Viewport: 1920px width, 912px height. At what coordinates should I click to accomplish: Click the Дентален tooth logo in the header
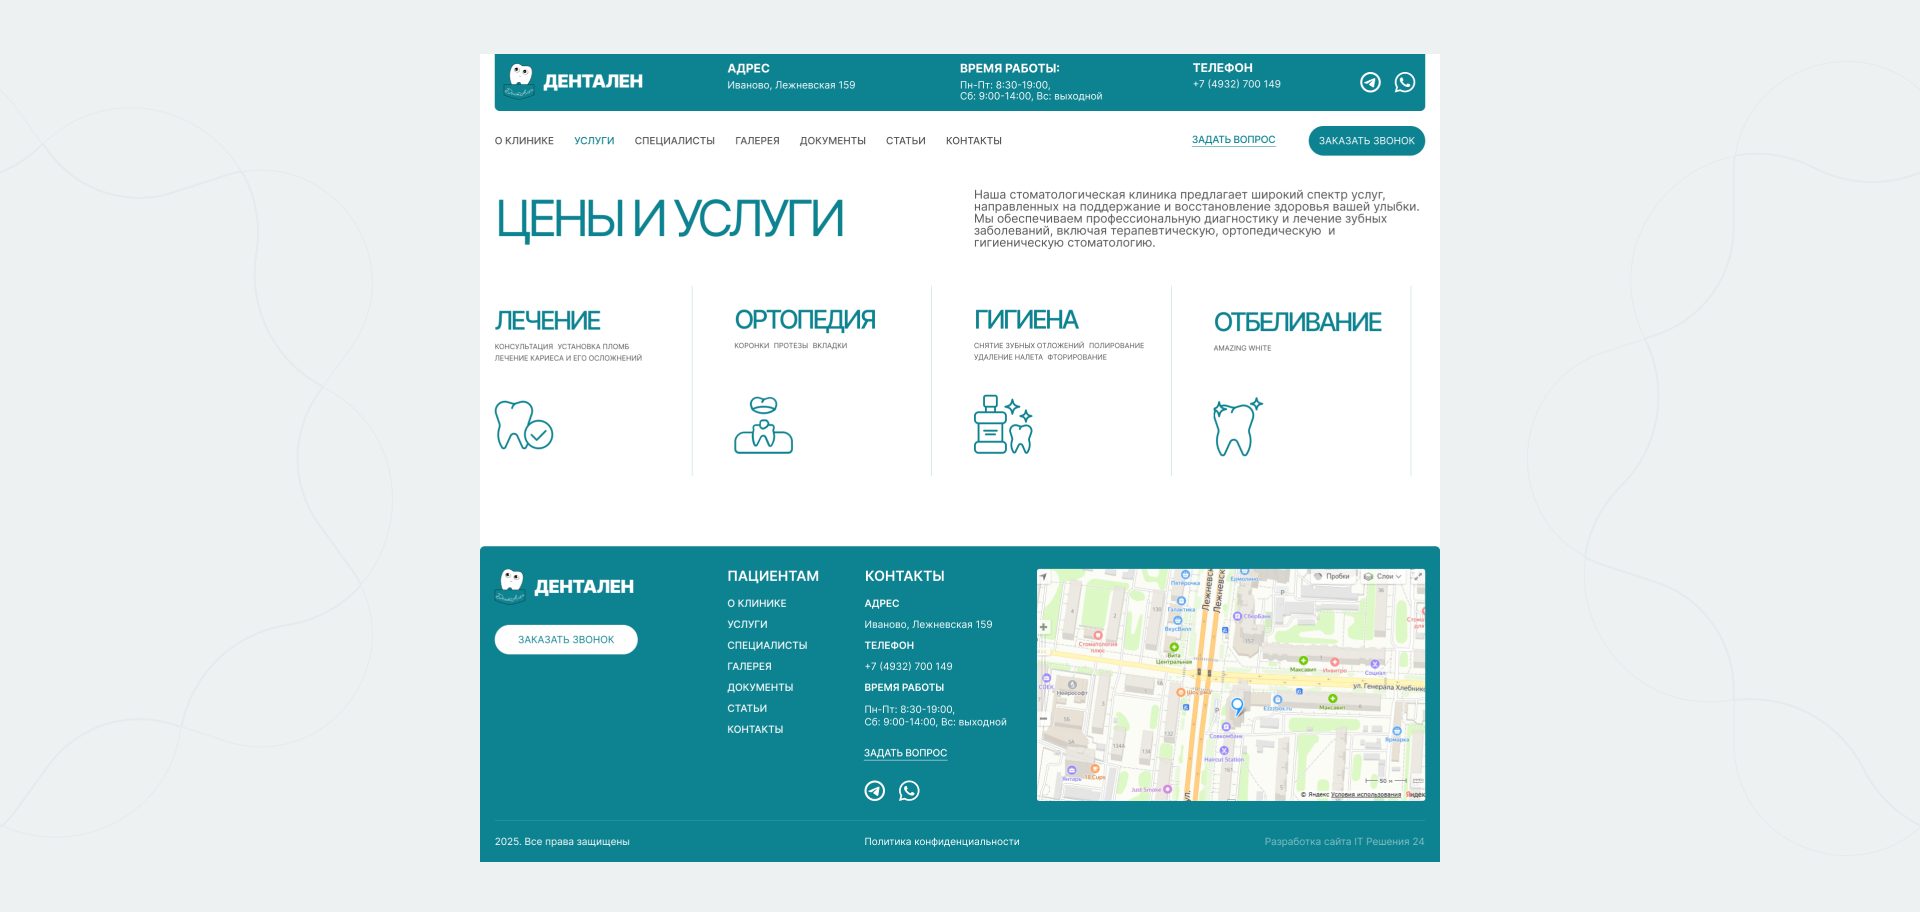[520, 81]
